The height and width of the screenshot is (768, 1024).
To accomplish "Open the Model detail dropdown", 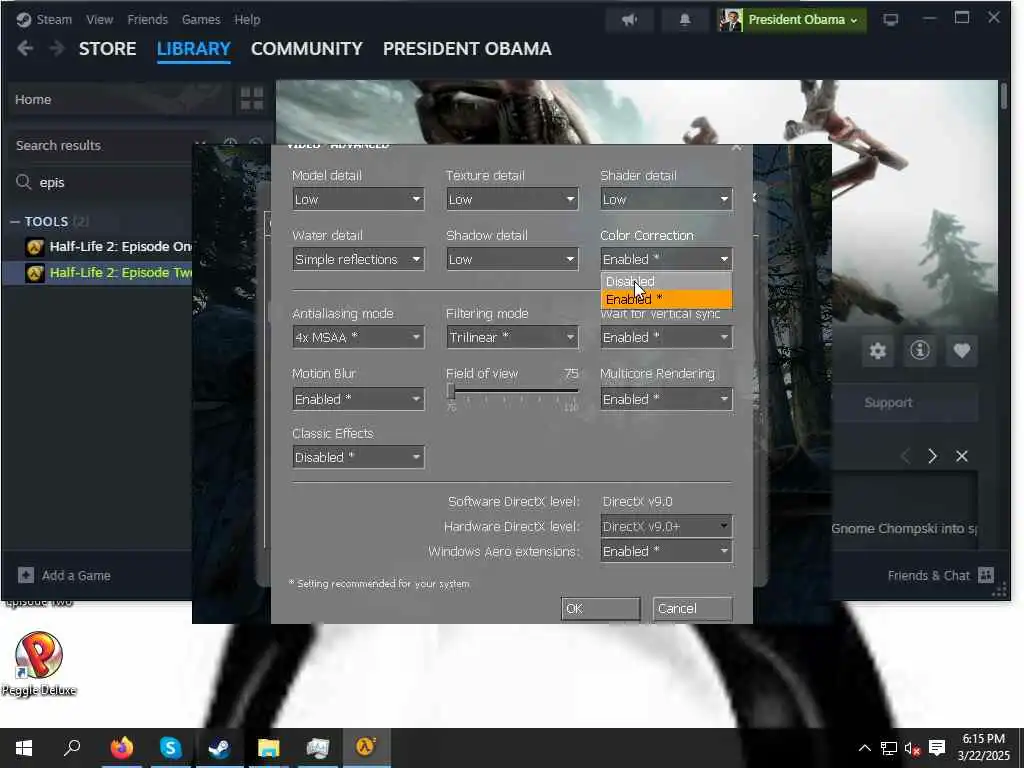I will [359, 199].
